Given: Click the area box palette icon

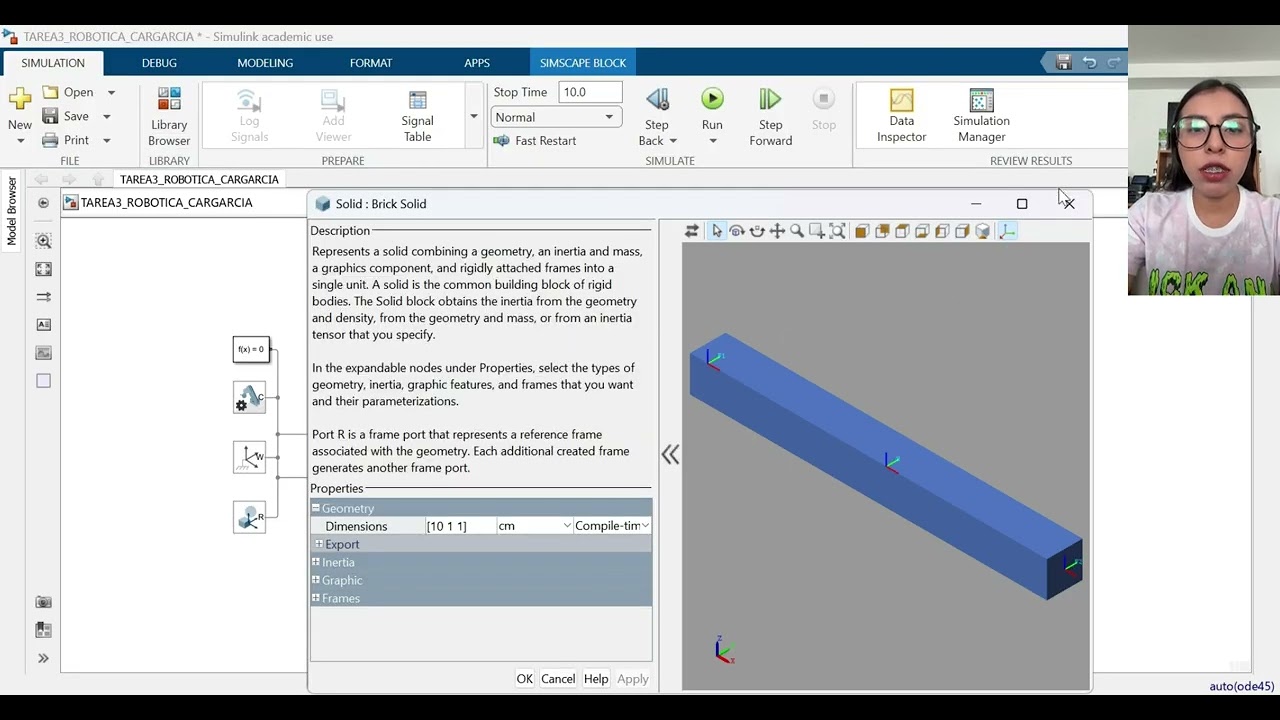Looking at the screenshot, I should tap(43, 381).
